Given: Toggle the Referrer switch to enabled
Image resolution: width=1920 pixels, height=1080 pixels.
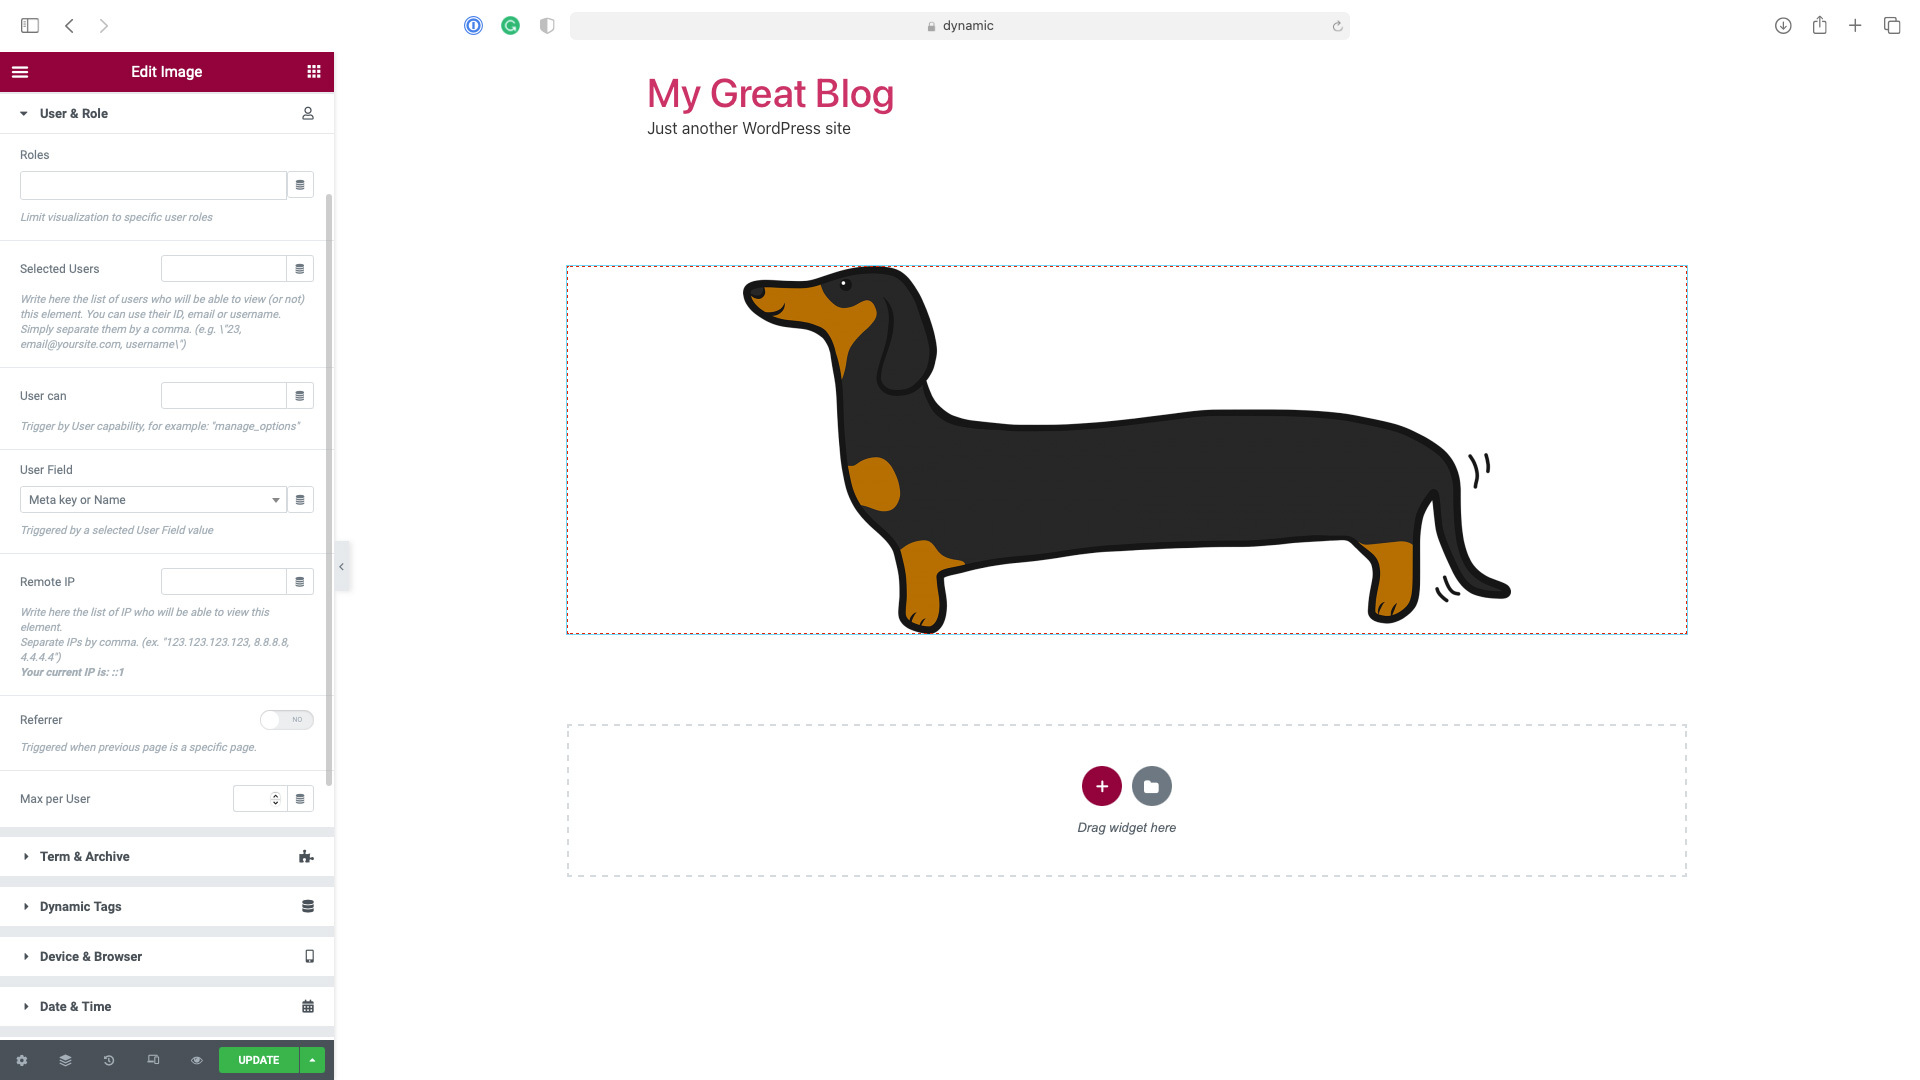Looking at the screenshot, I should 286,719.
